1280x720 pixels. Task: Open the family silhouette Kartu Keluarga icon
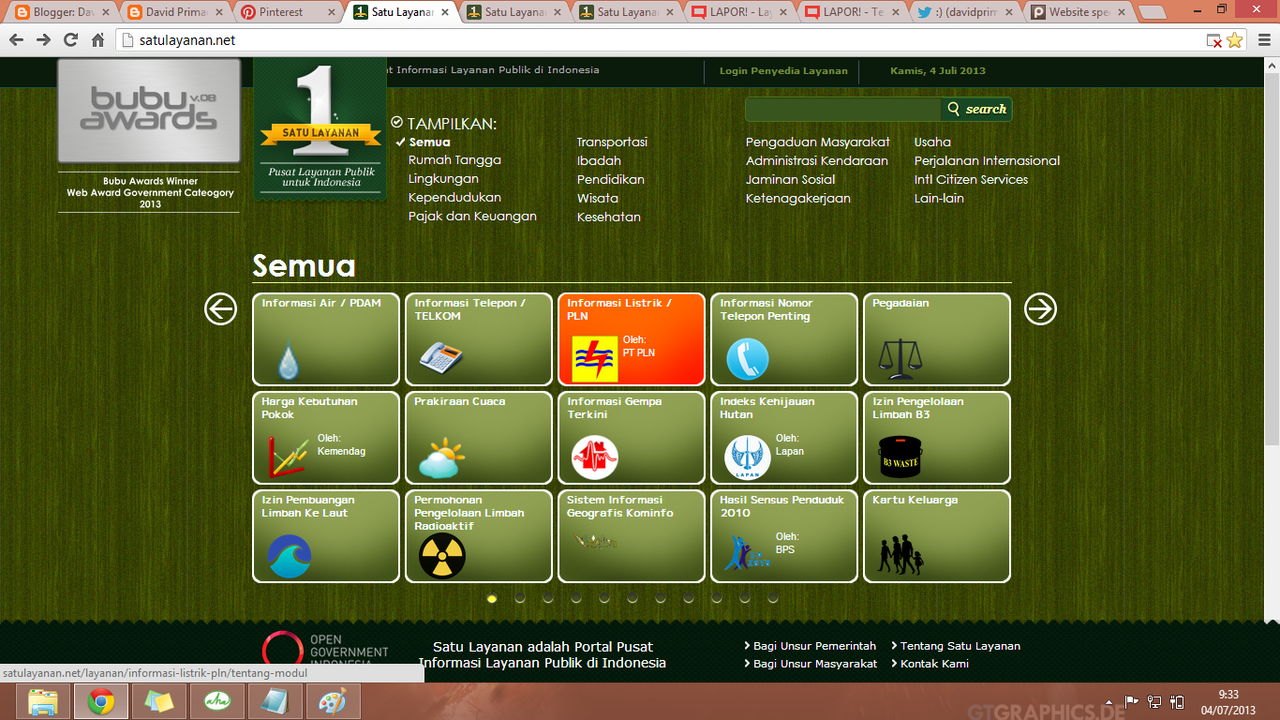coord(900,554)
